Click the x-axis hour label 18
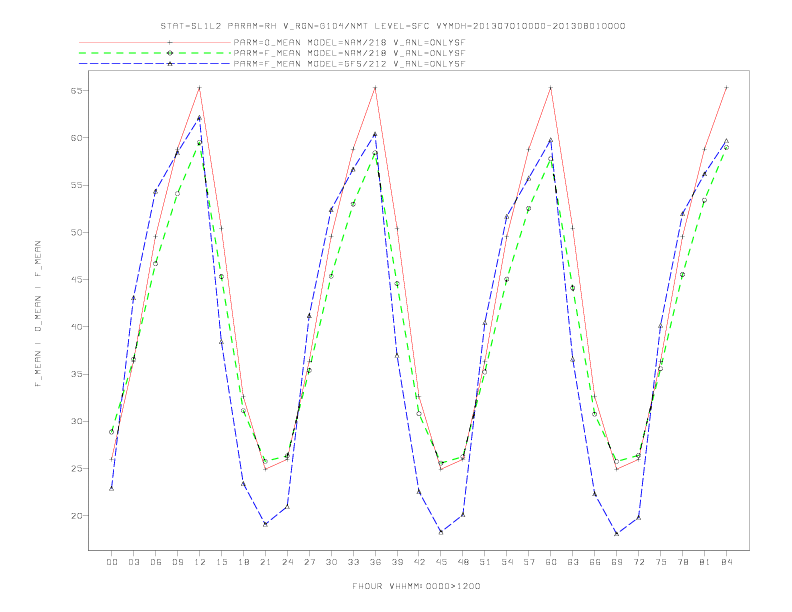 click(x=243, y=562)
